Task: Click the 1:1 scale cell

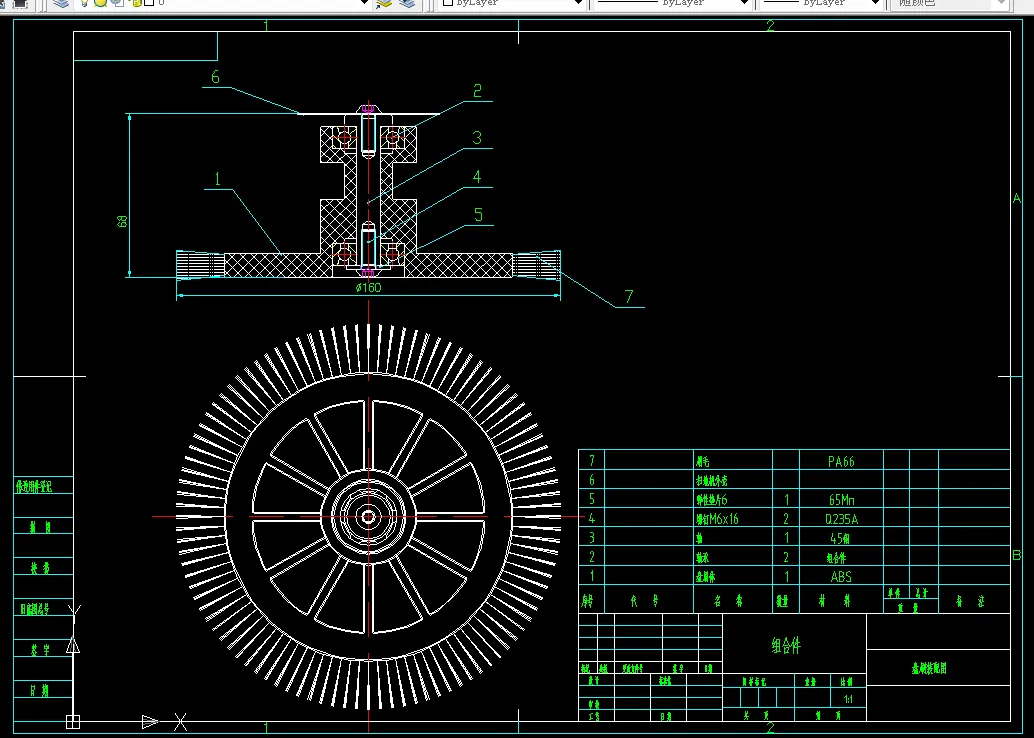Action: (x=848, y=698)
